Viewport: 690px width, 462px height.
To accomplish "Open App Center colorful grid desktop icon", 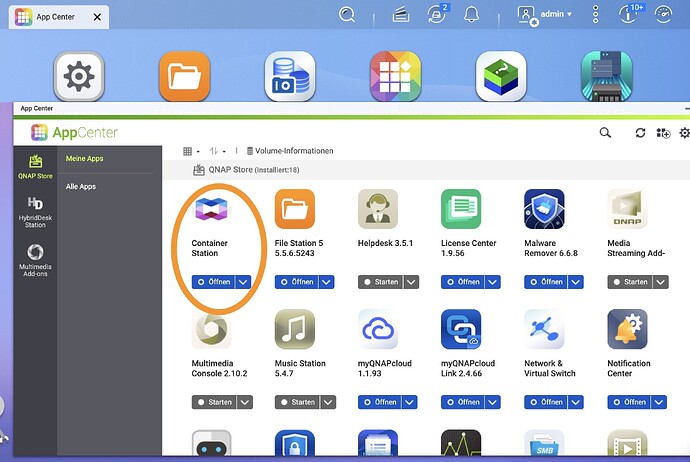I will point(396,76).
